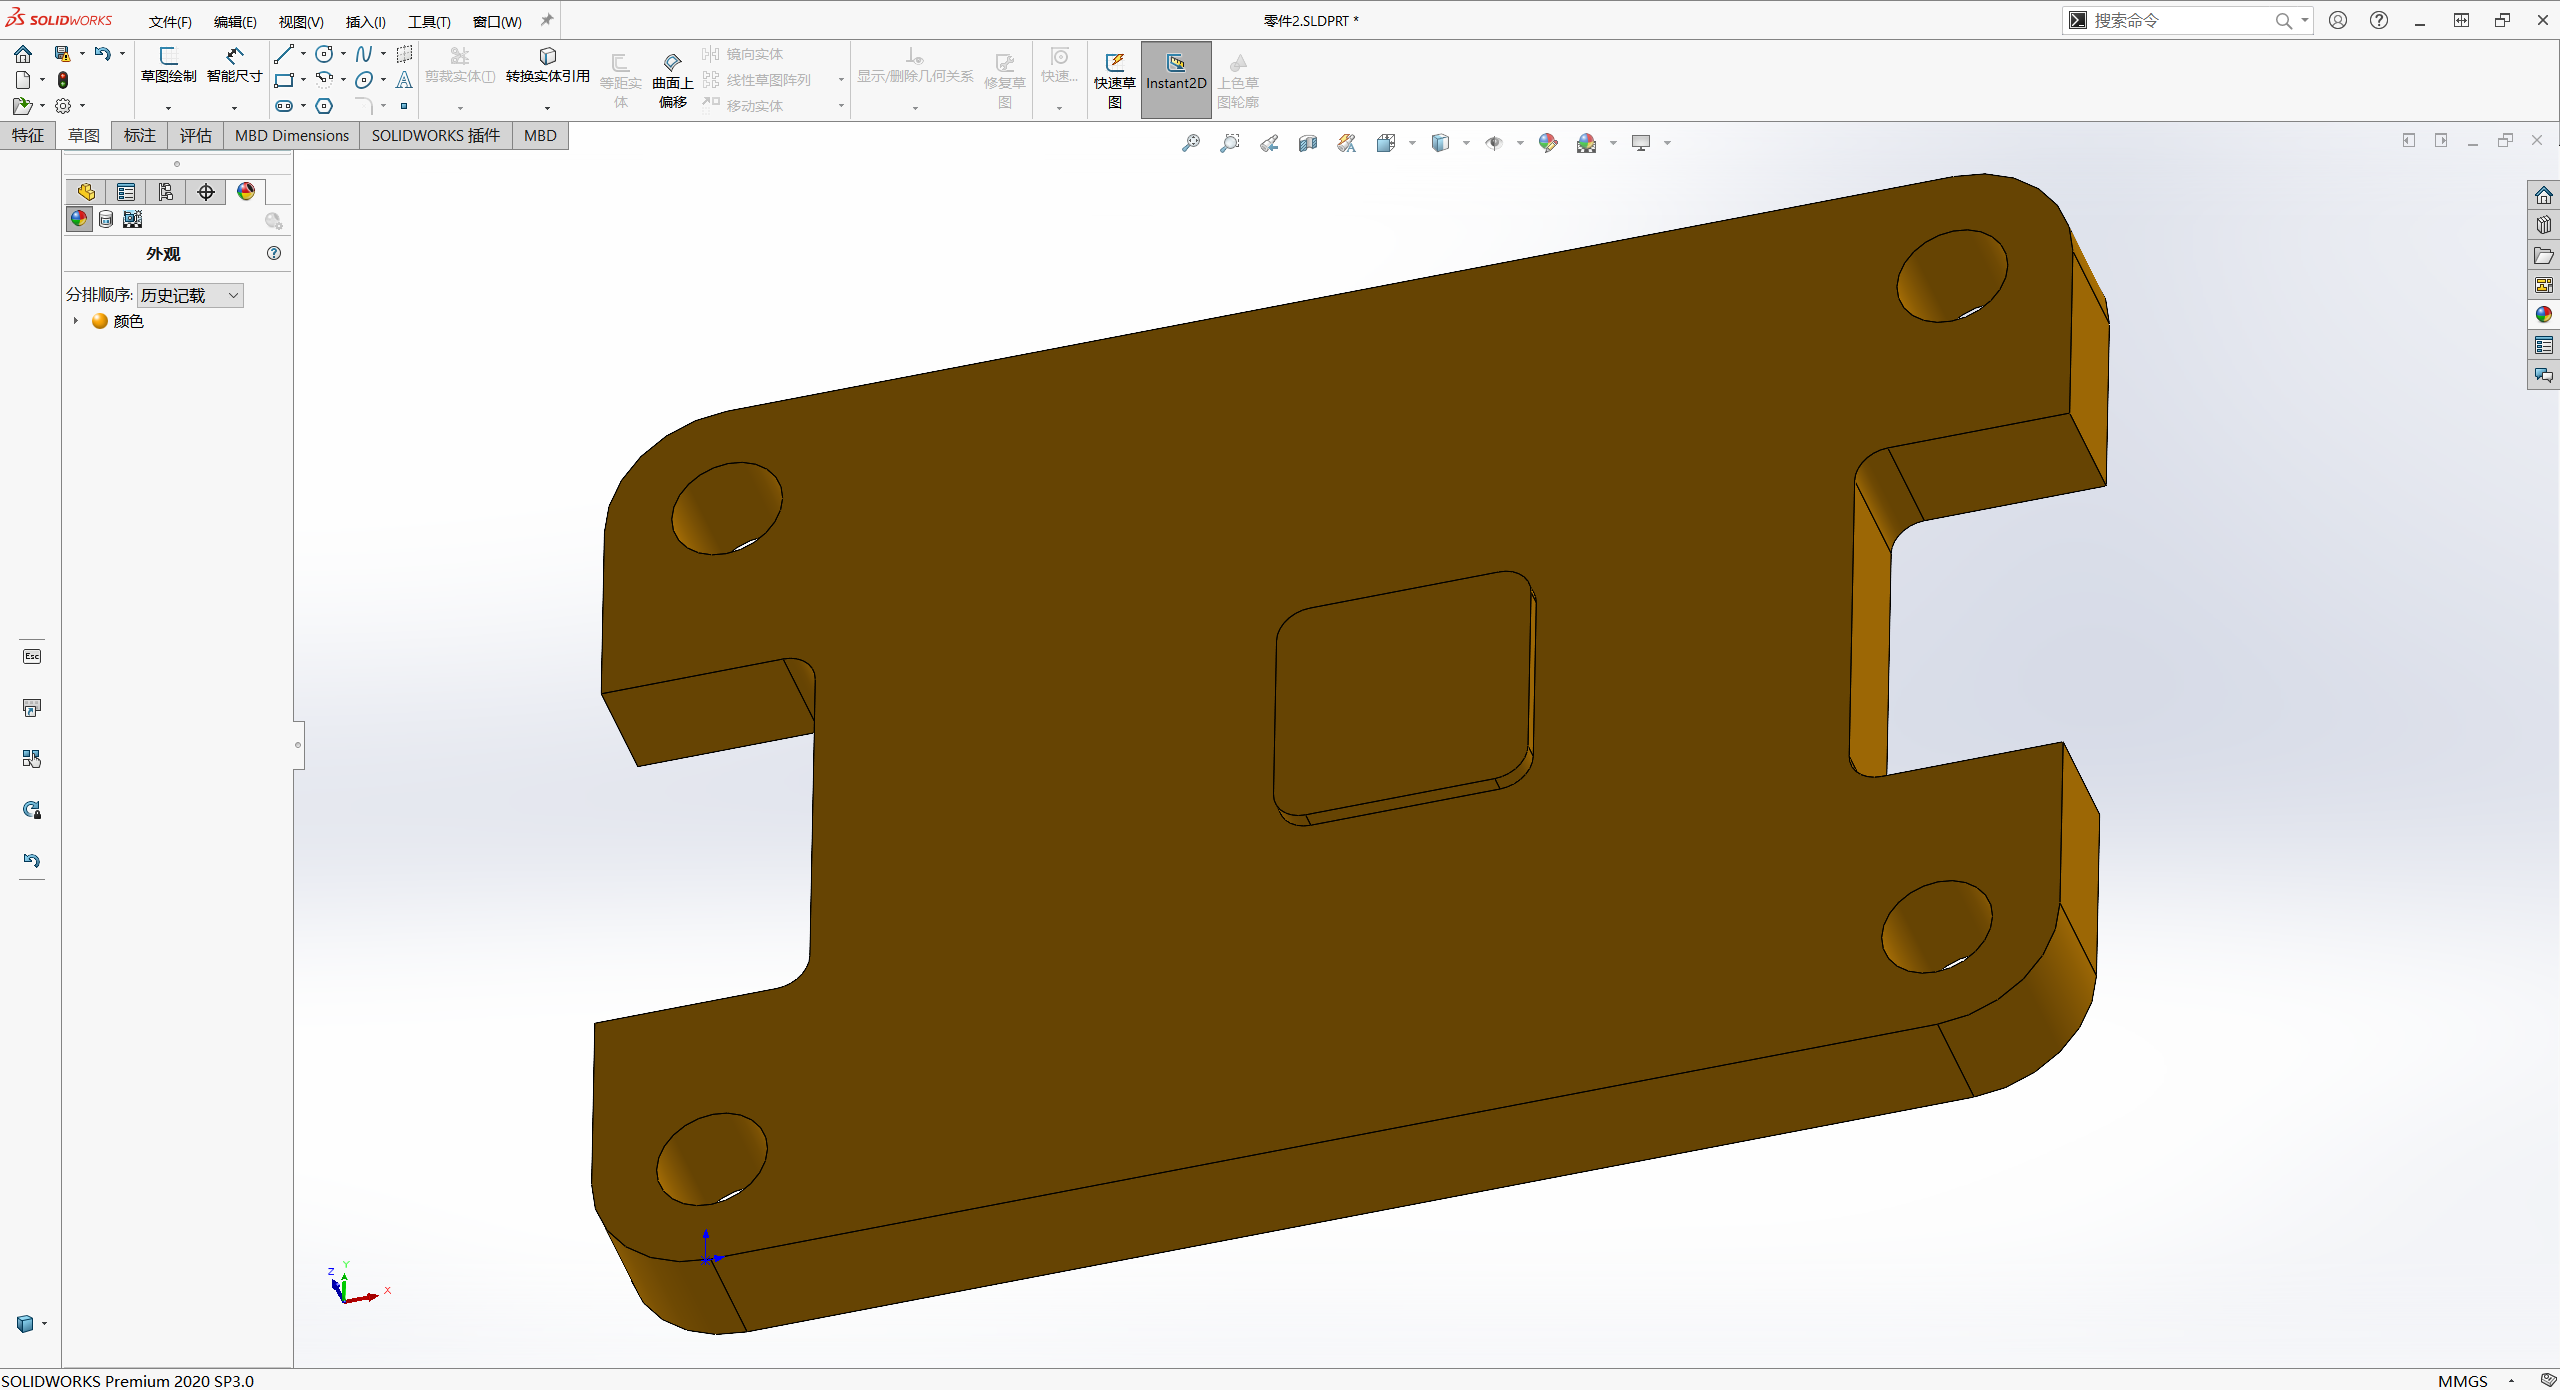Toggle the pin icon beside the menu bar
The width and height of the screenshot is (2560, 1390).
pos(547,20)
